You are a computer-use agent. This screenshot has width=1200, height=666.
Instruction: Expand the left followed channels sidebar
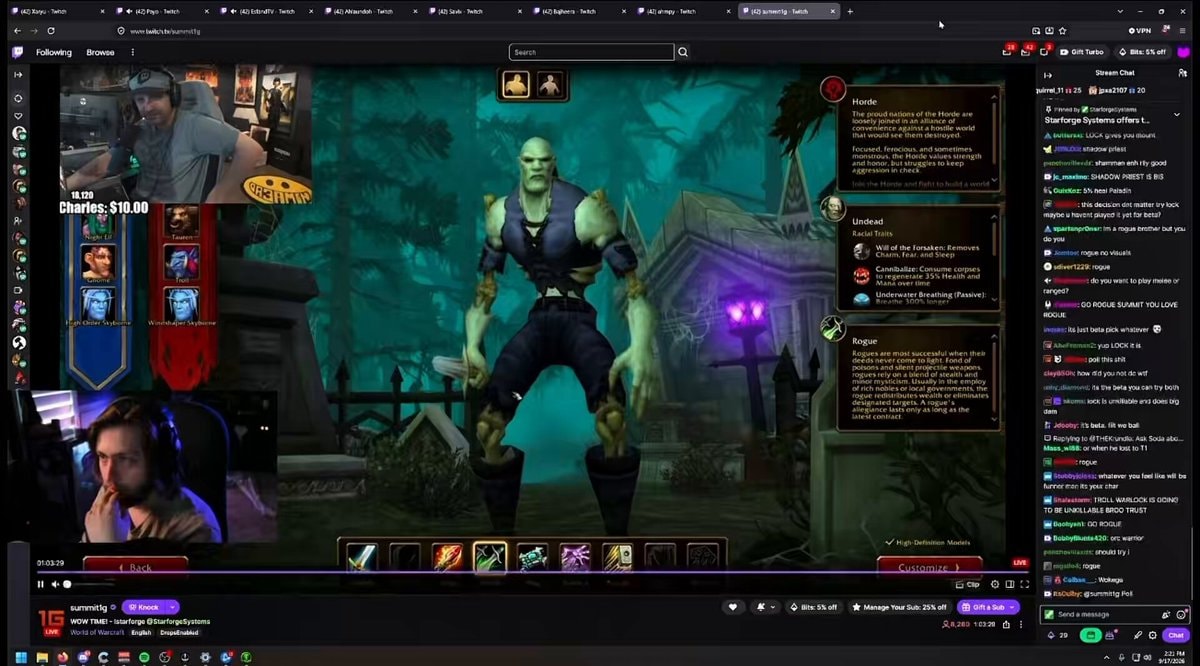click(17, 74)
